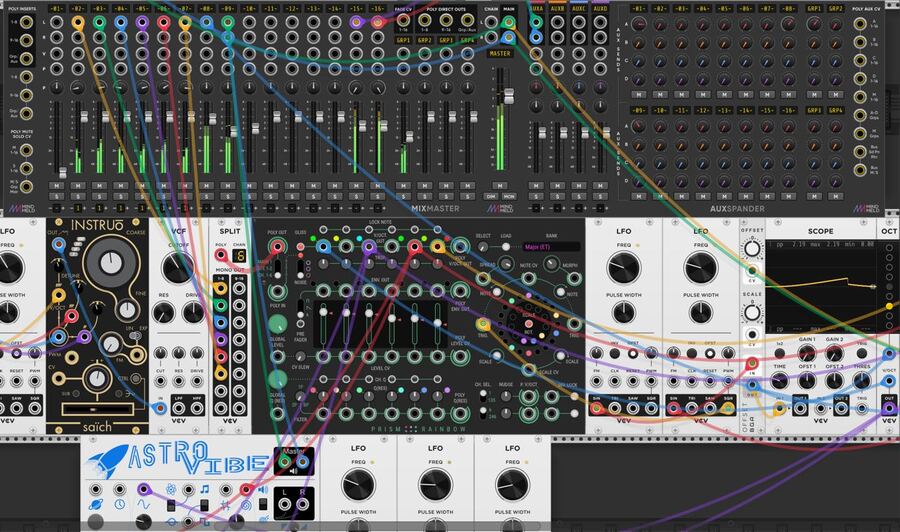Click GRP1 group label on MixMaster
The width and height of the screenshot is (900, 532).
pos(403,40)
